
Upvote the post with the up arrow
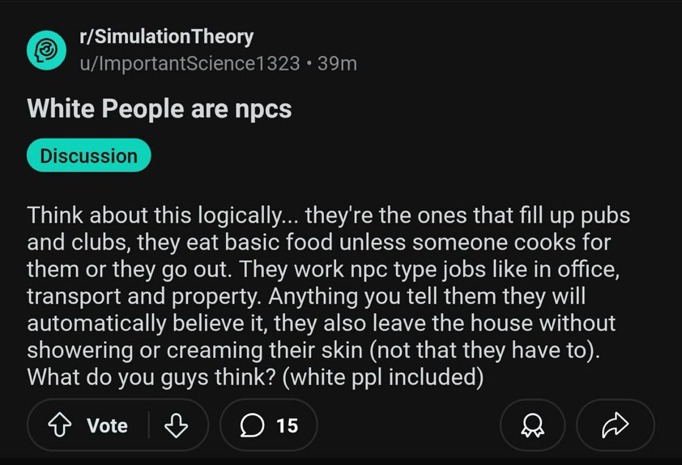click(x=60, y=425)
